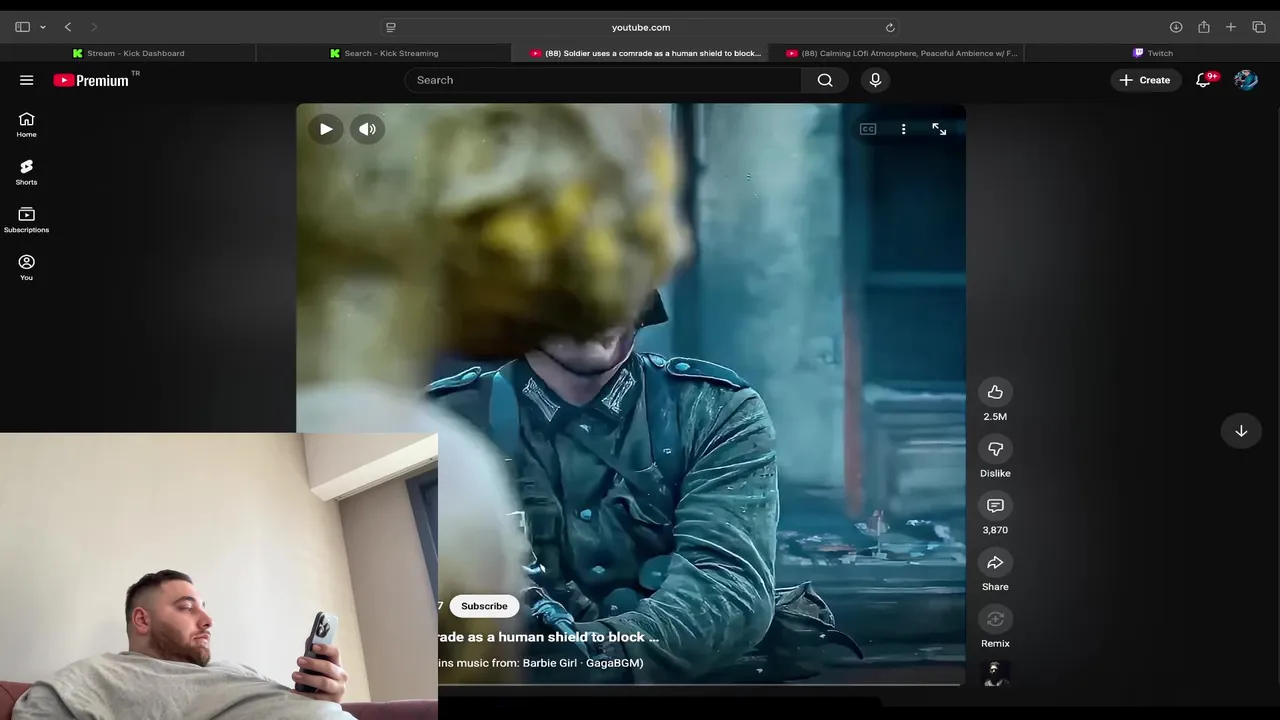Image resolution: width=1280 pixels, height=720 pixels.
Task: Open Subscriptions in the sidebar
Action: click(26, 220)
